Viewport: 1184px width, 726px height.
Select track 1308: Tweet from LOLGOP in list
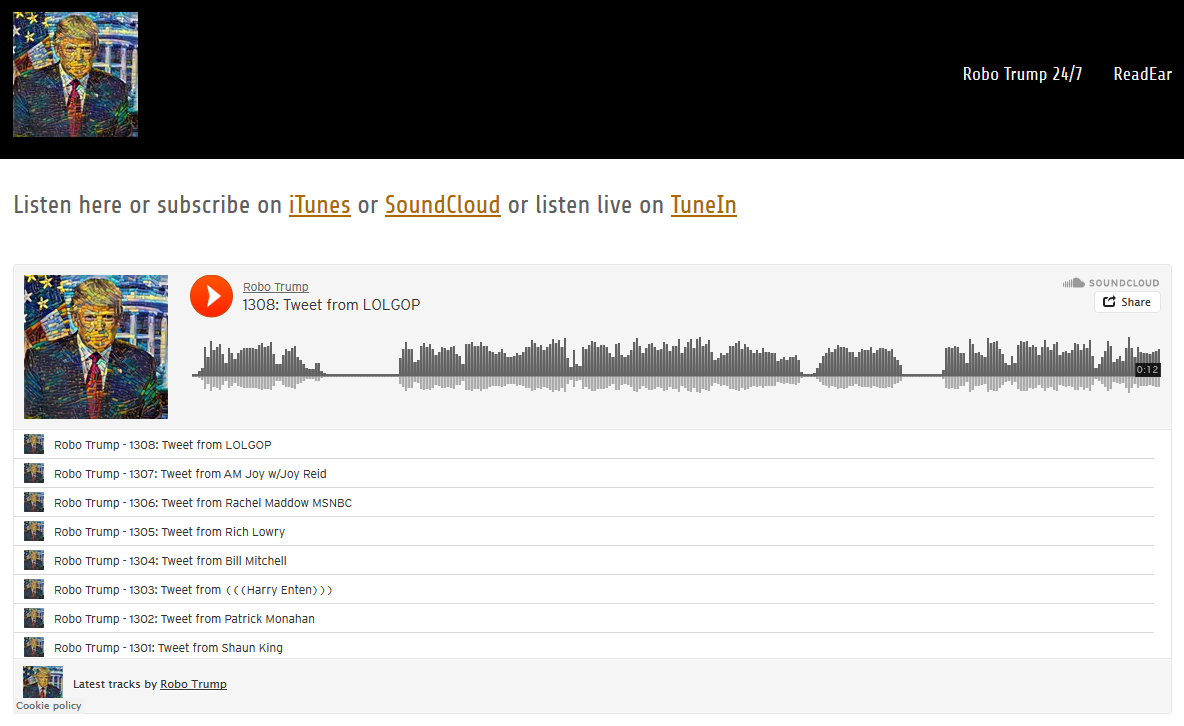pyautogui.click(x=584, y=444)
